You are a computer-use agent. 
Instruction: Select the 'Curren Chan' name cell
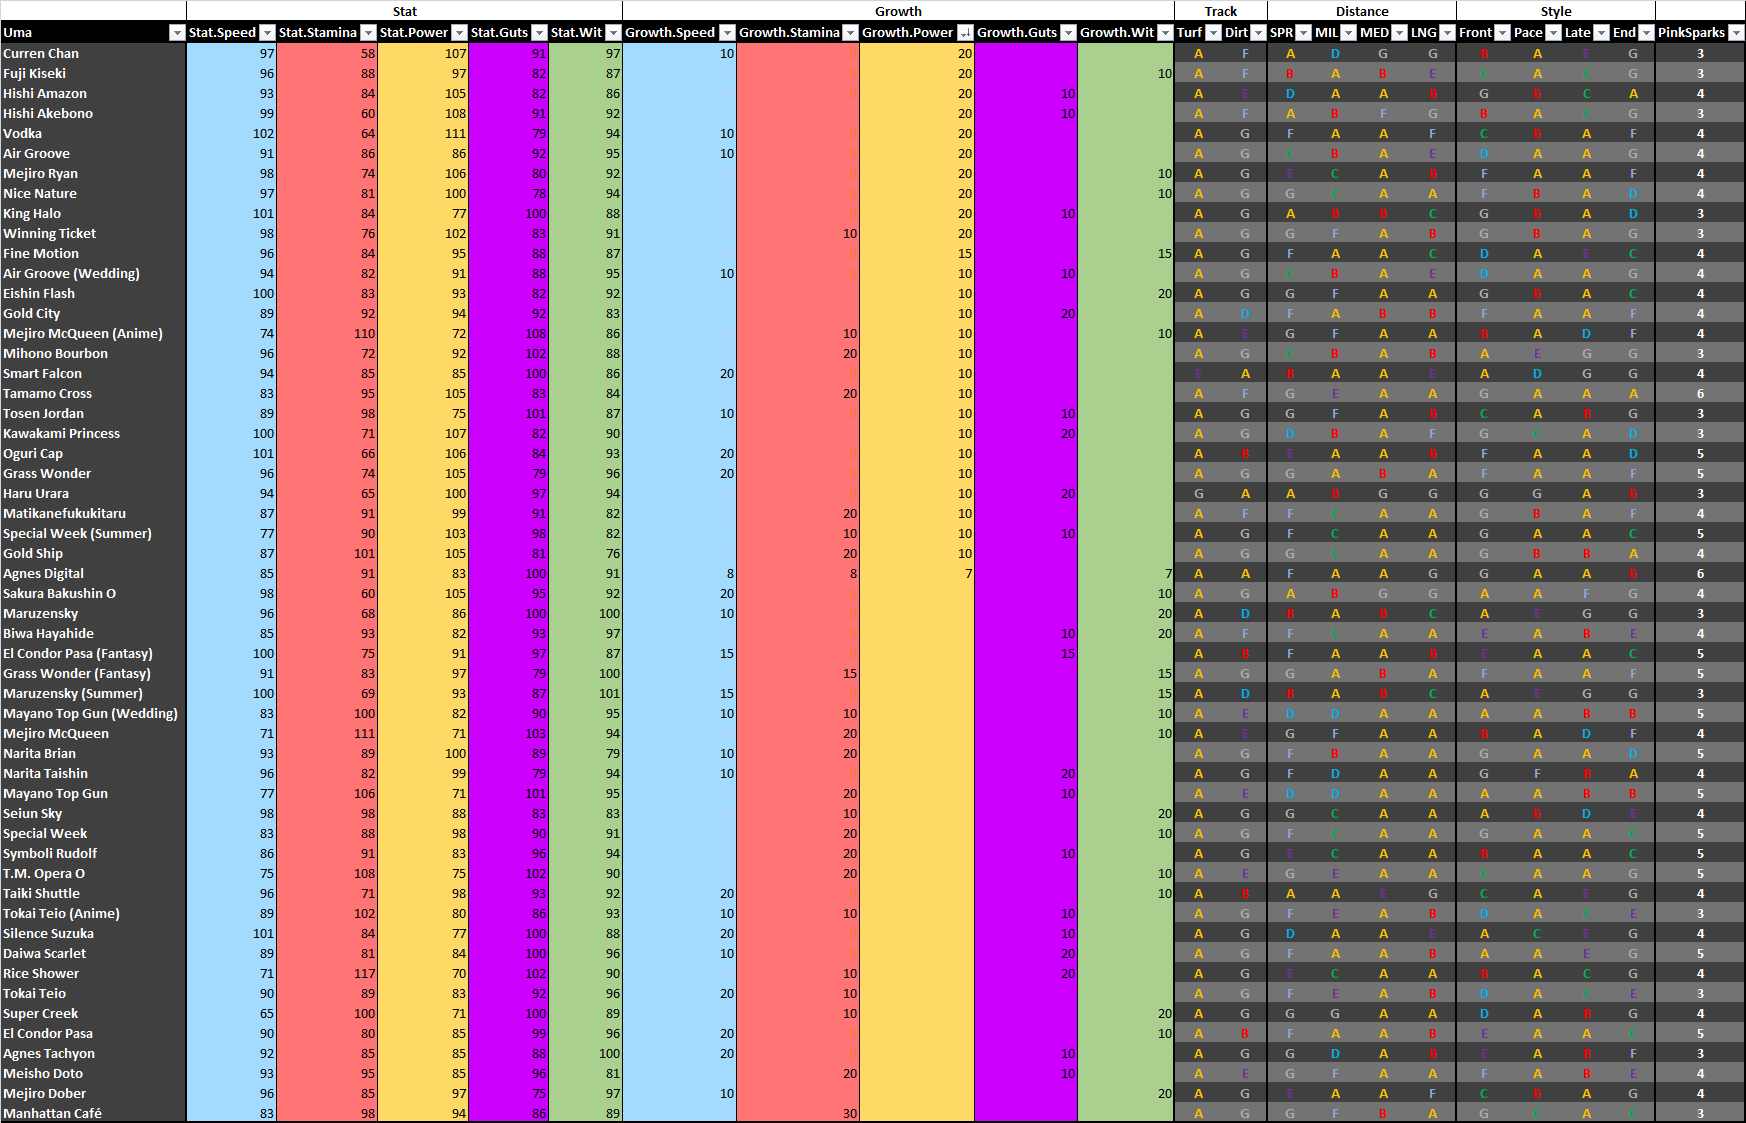tap(93, 53)
